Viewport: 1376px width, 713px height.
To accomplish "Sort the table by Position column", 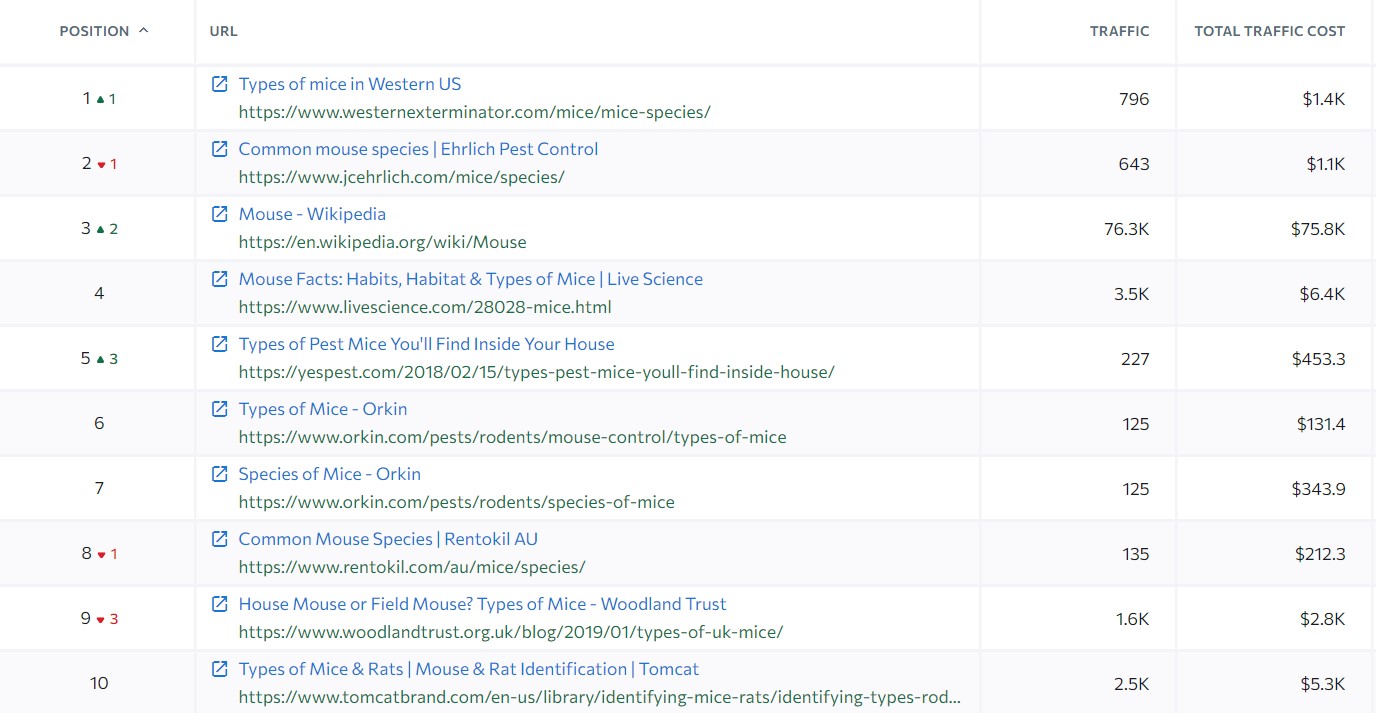I will coord(104,31).
